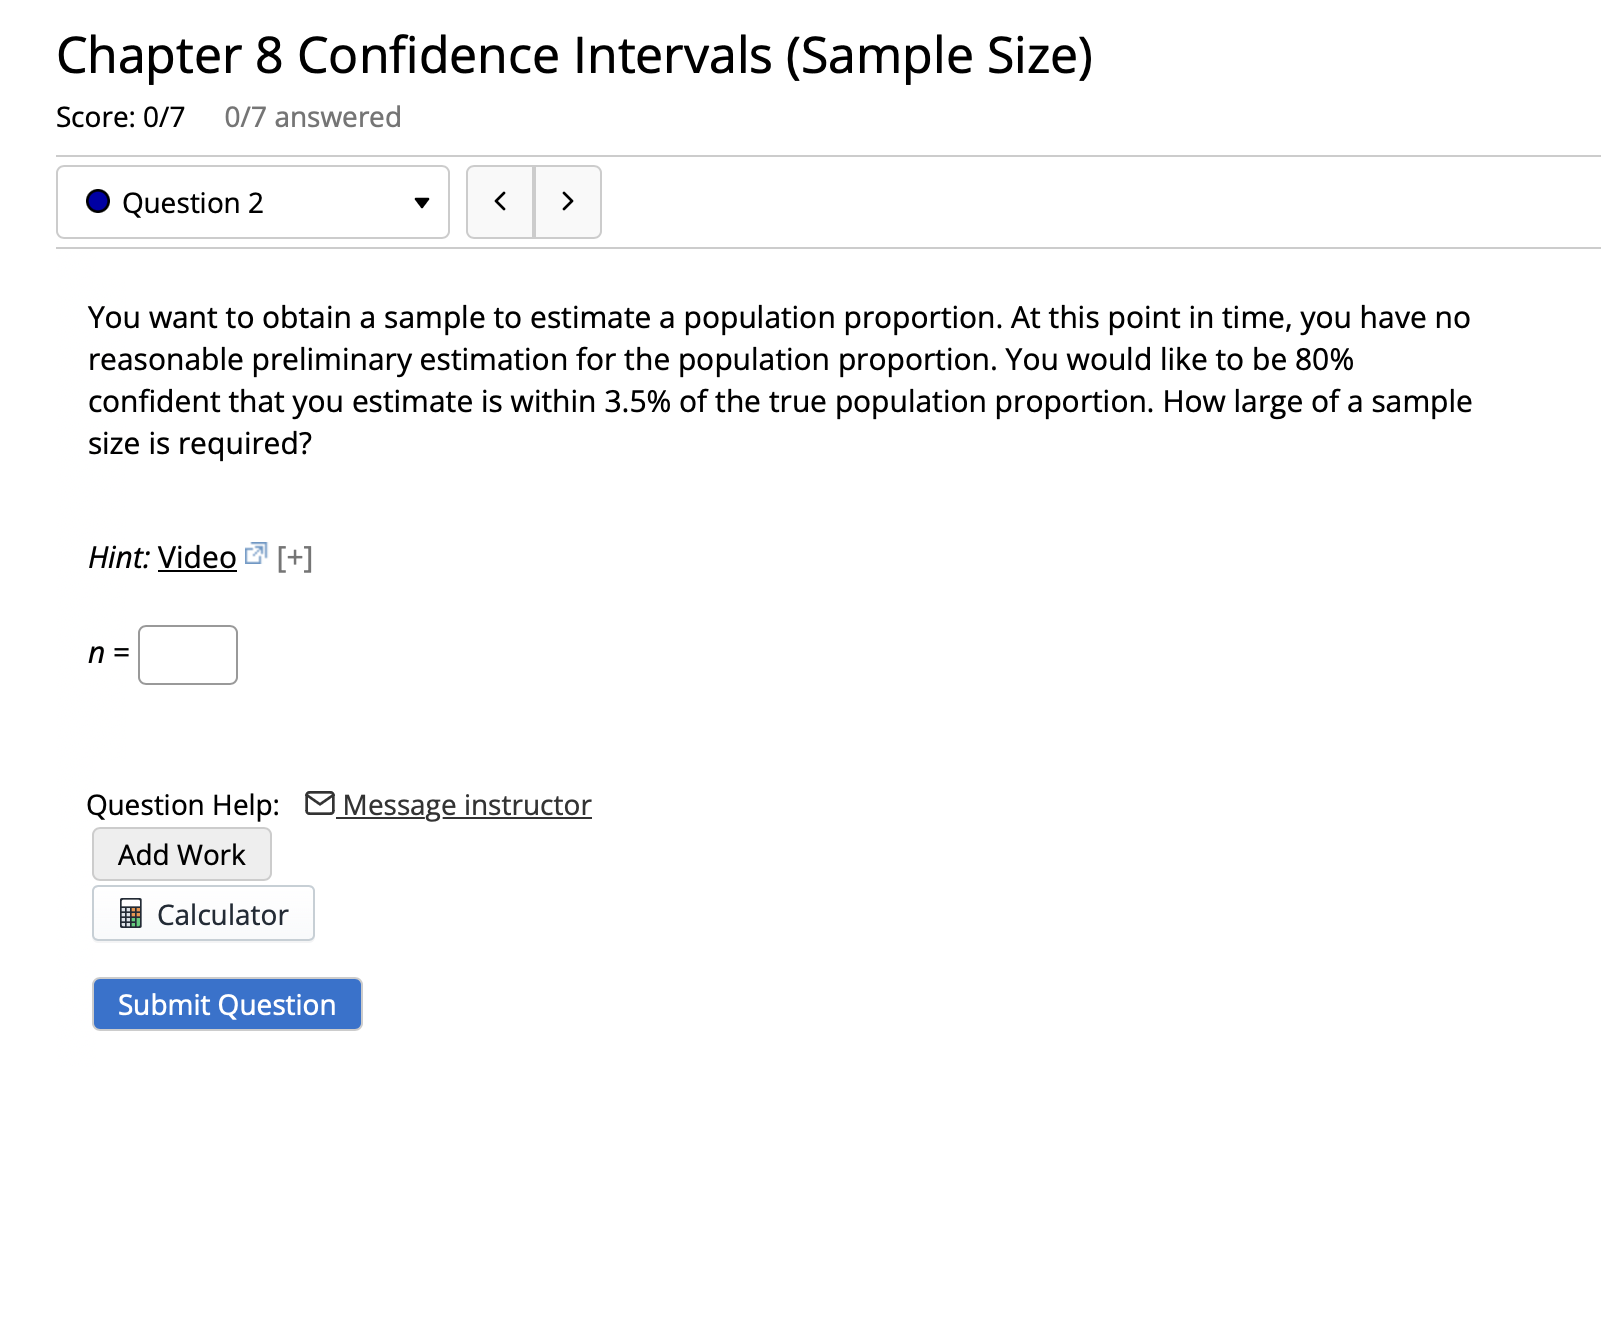Click the envelope icon beside Message instructor

coord(320,803)
